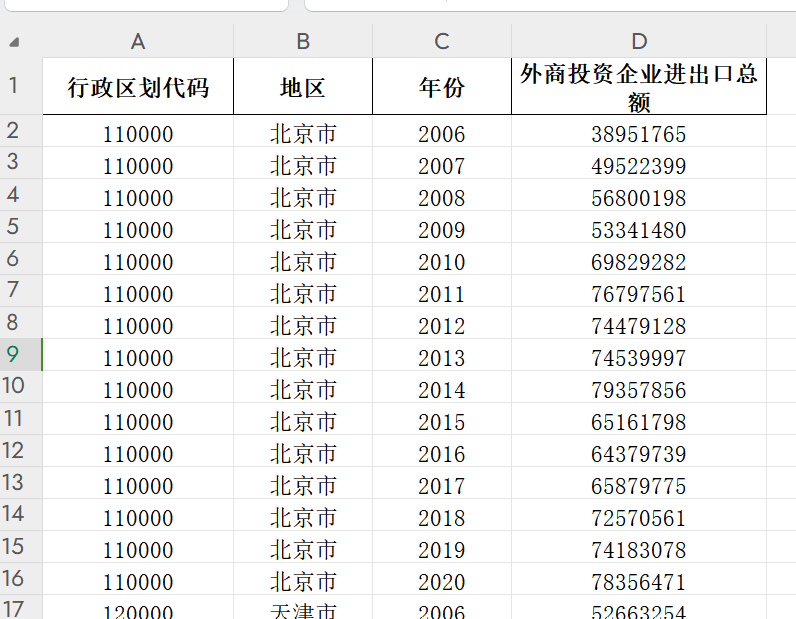Click cell with value 74183078
The image size is (796, 619).
(639, 547)
